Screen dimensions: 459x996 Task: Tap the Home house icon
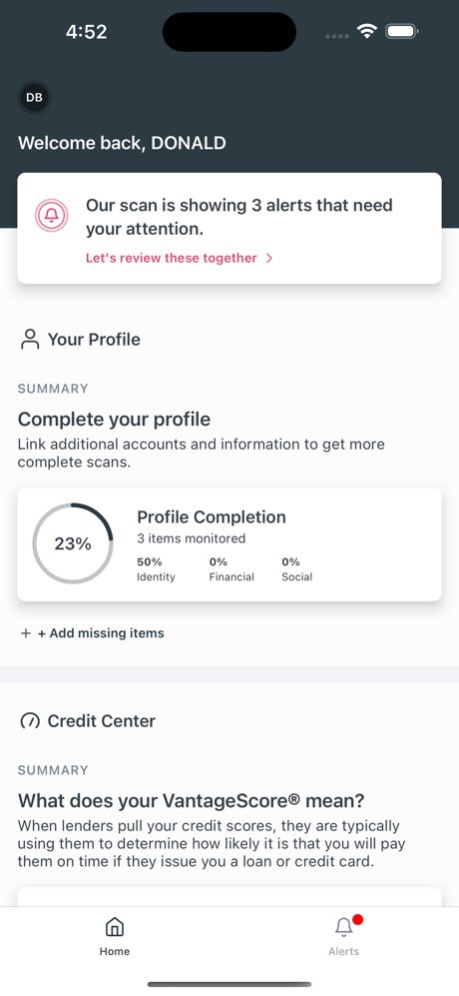click(114, 927)
